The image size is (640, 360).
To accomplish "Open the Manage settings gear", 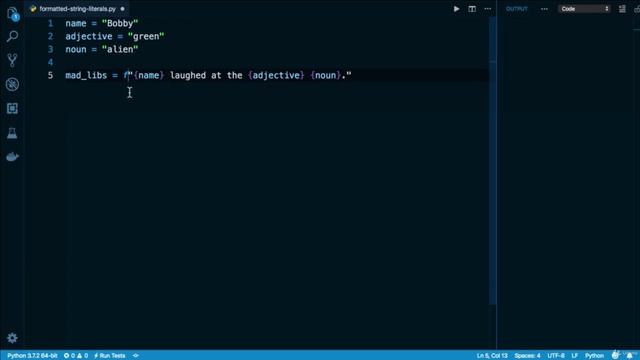I will click(12, 338).
